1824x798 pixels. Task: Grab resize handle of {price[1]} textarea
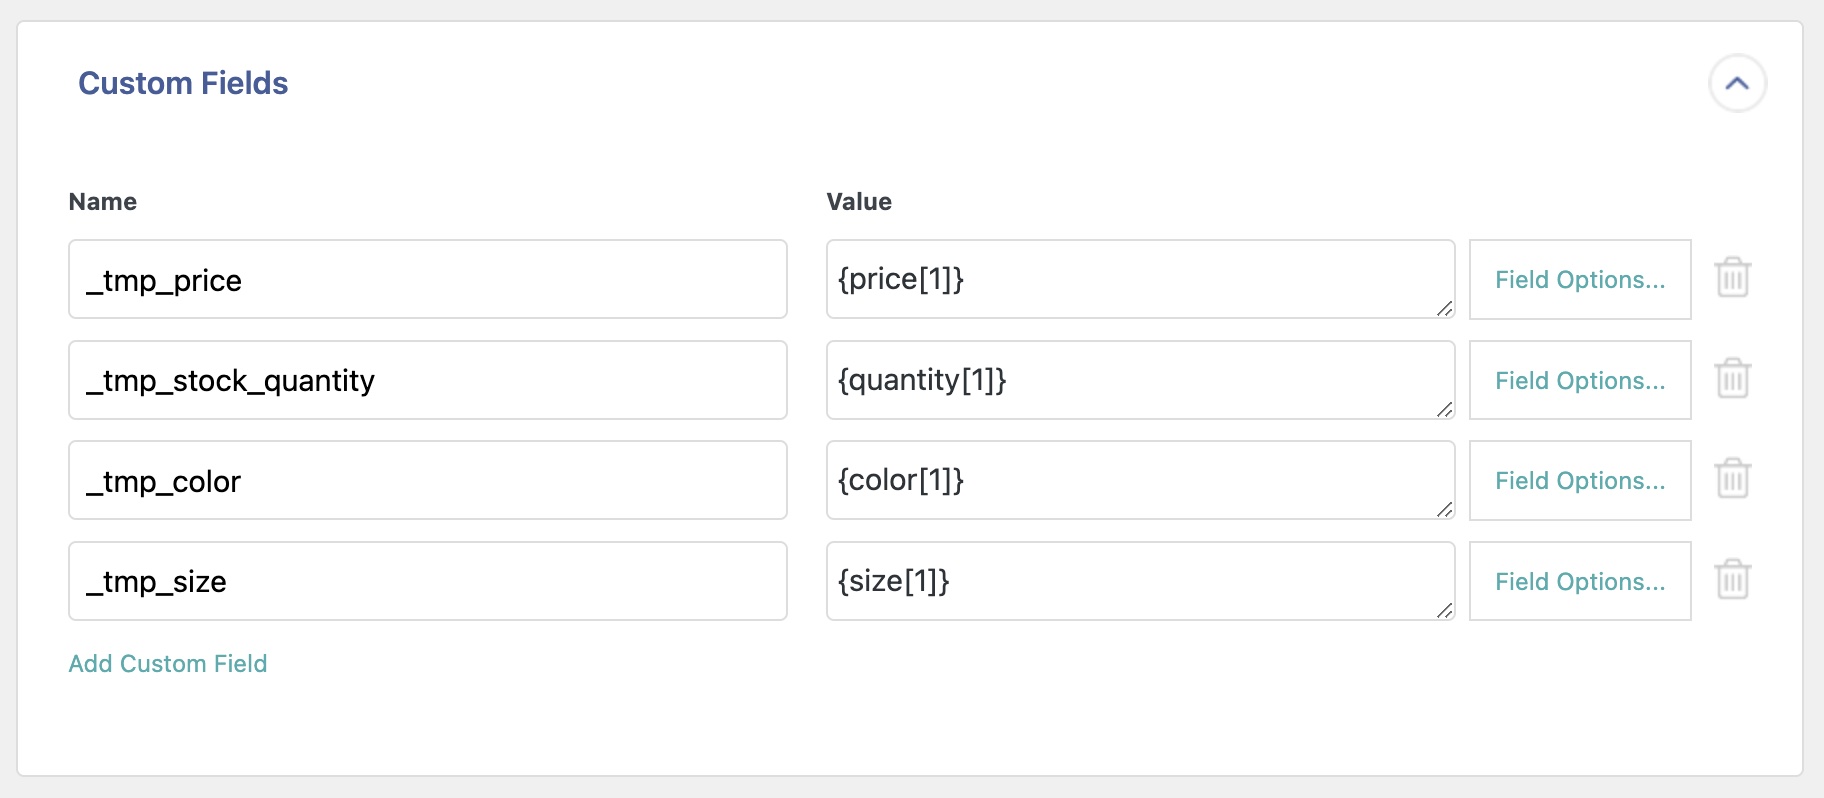pos(1444,309)
